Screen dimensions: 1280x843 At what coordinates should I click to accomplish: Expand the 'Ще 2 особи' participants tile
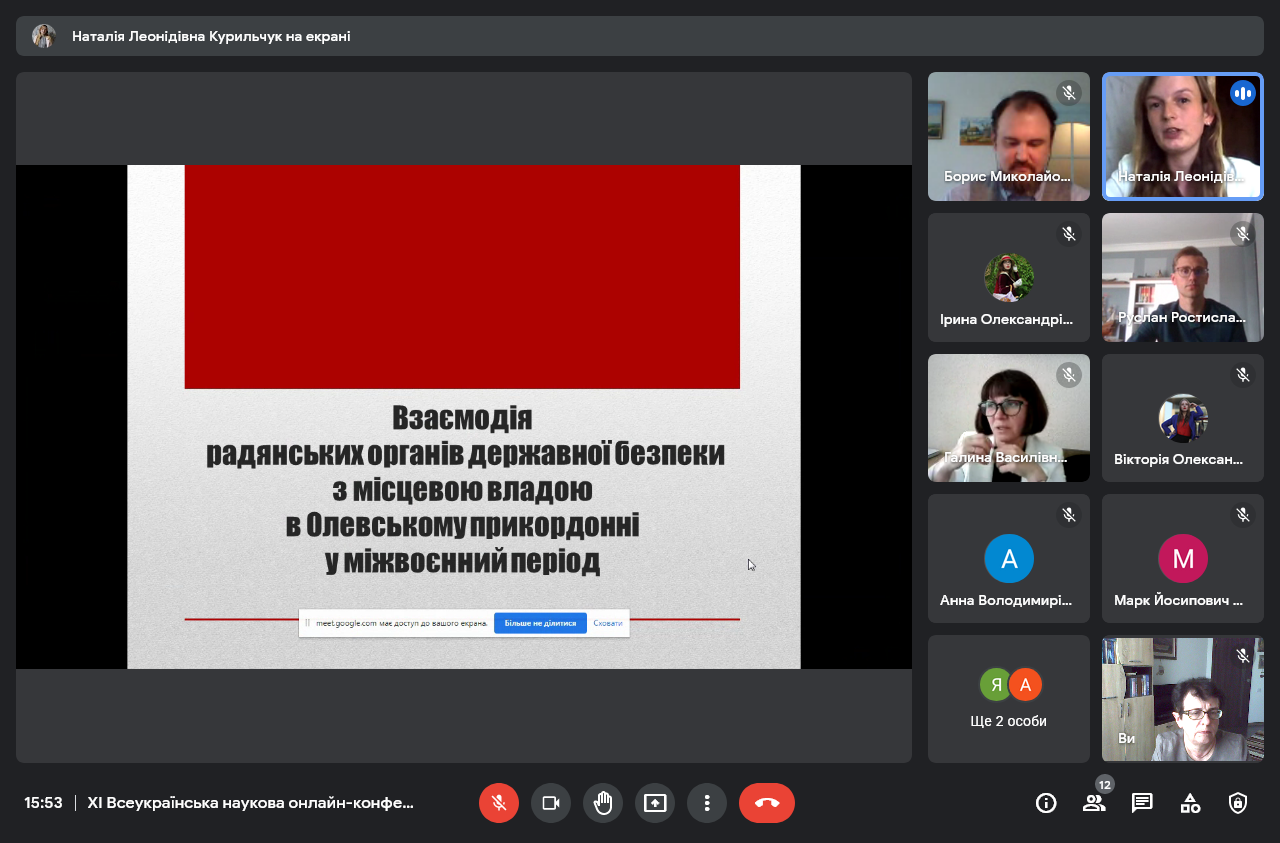pyautogui.click(x=1008, y=699)
